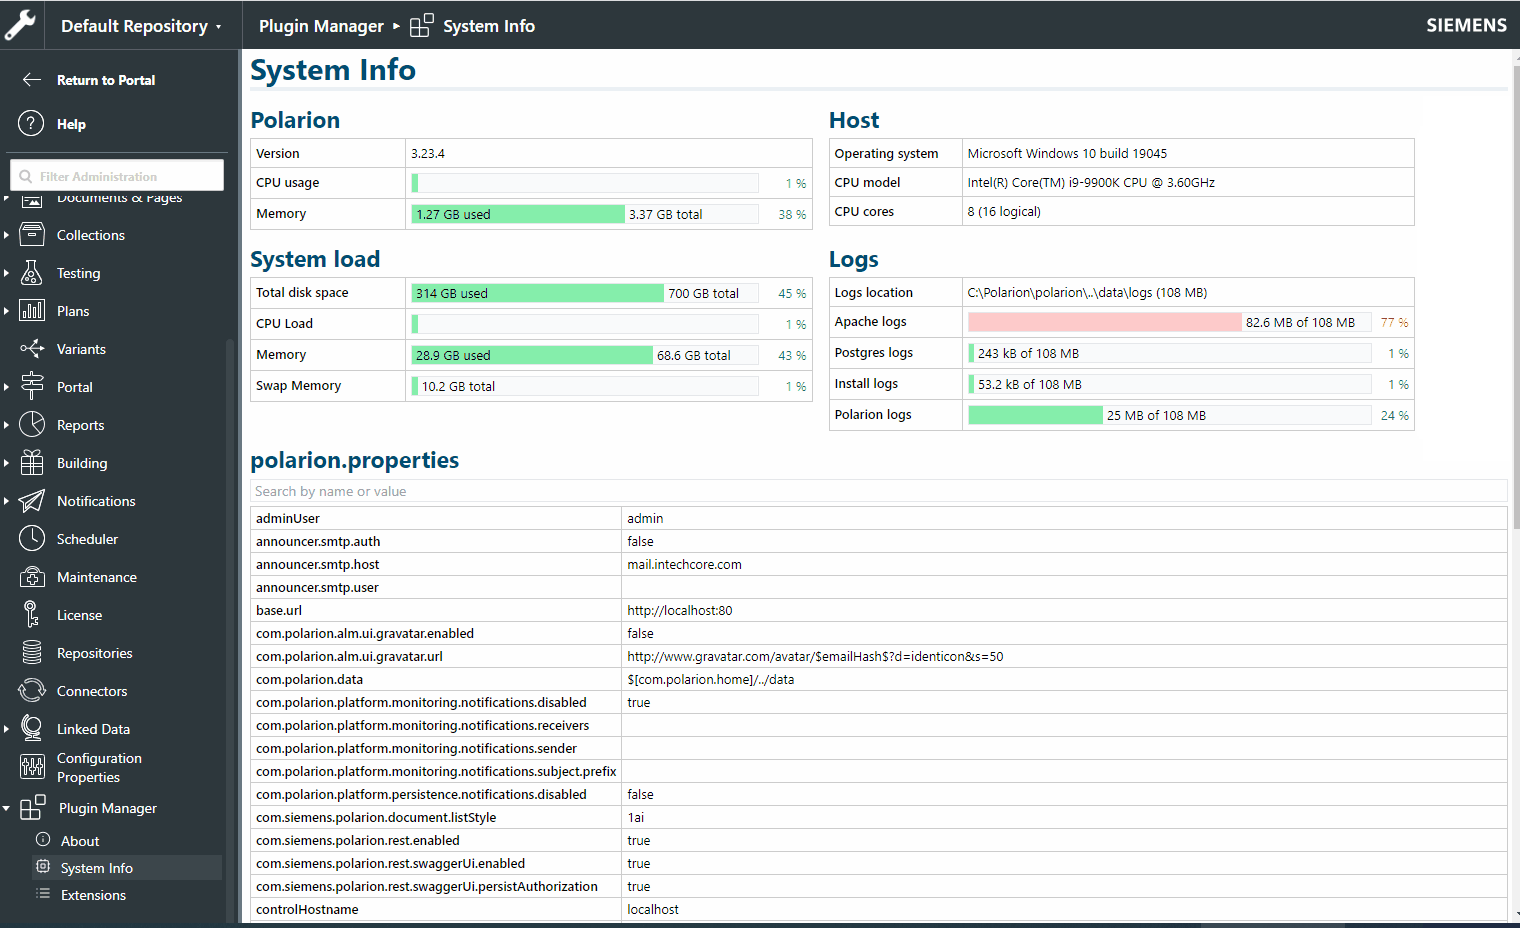The height and width of the screenshot is (928, 1520).
Task: Click the Plans chart icon
Action: click(x=32, y=311)
